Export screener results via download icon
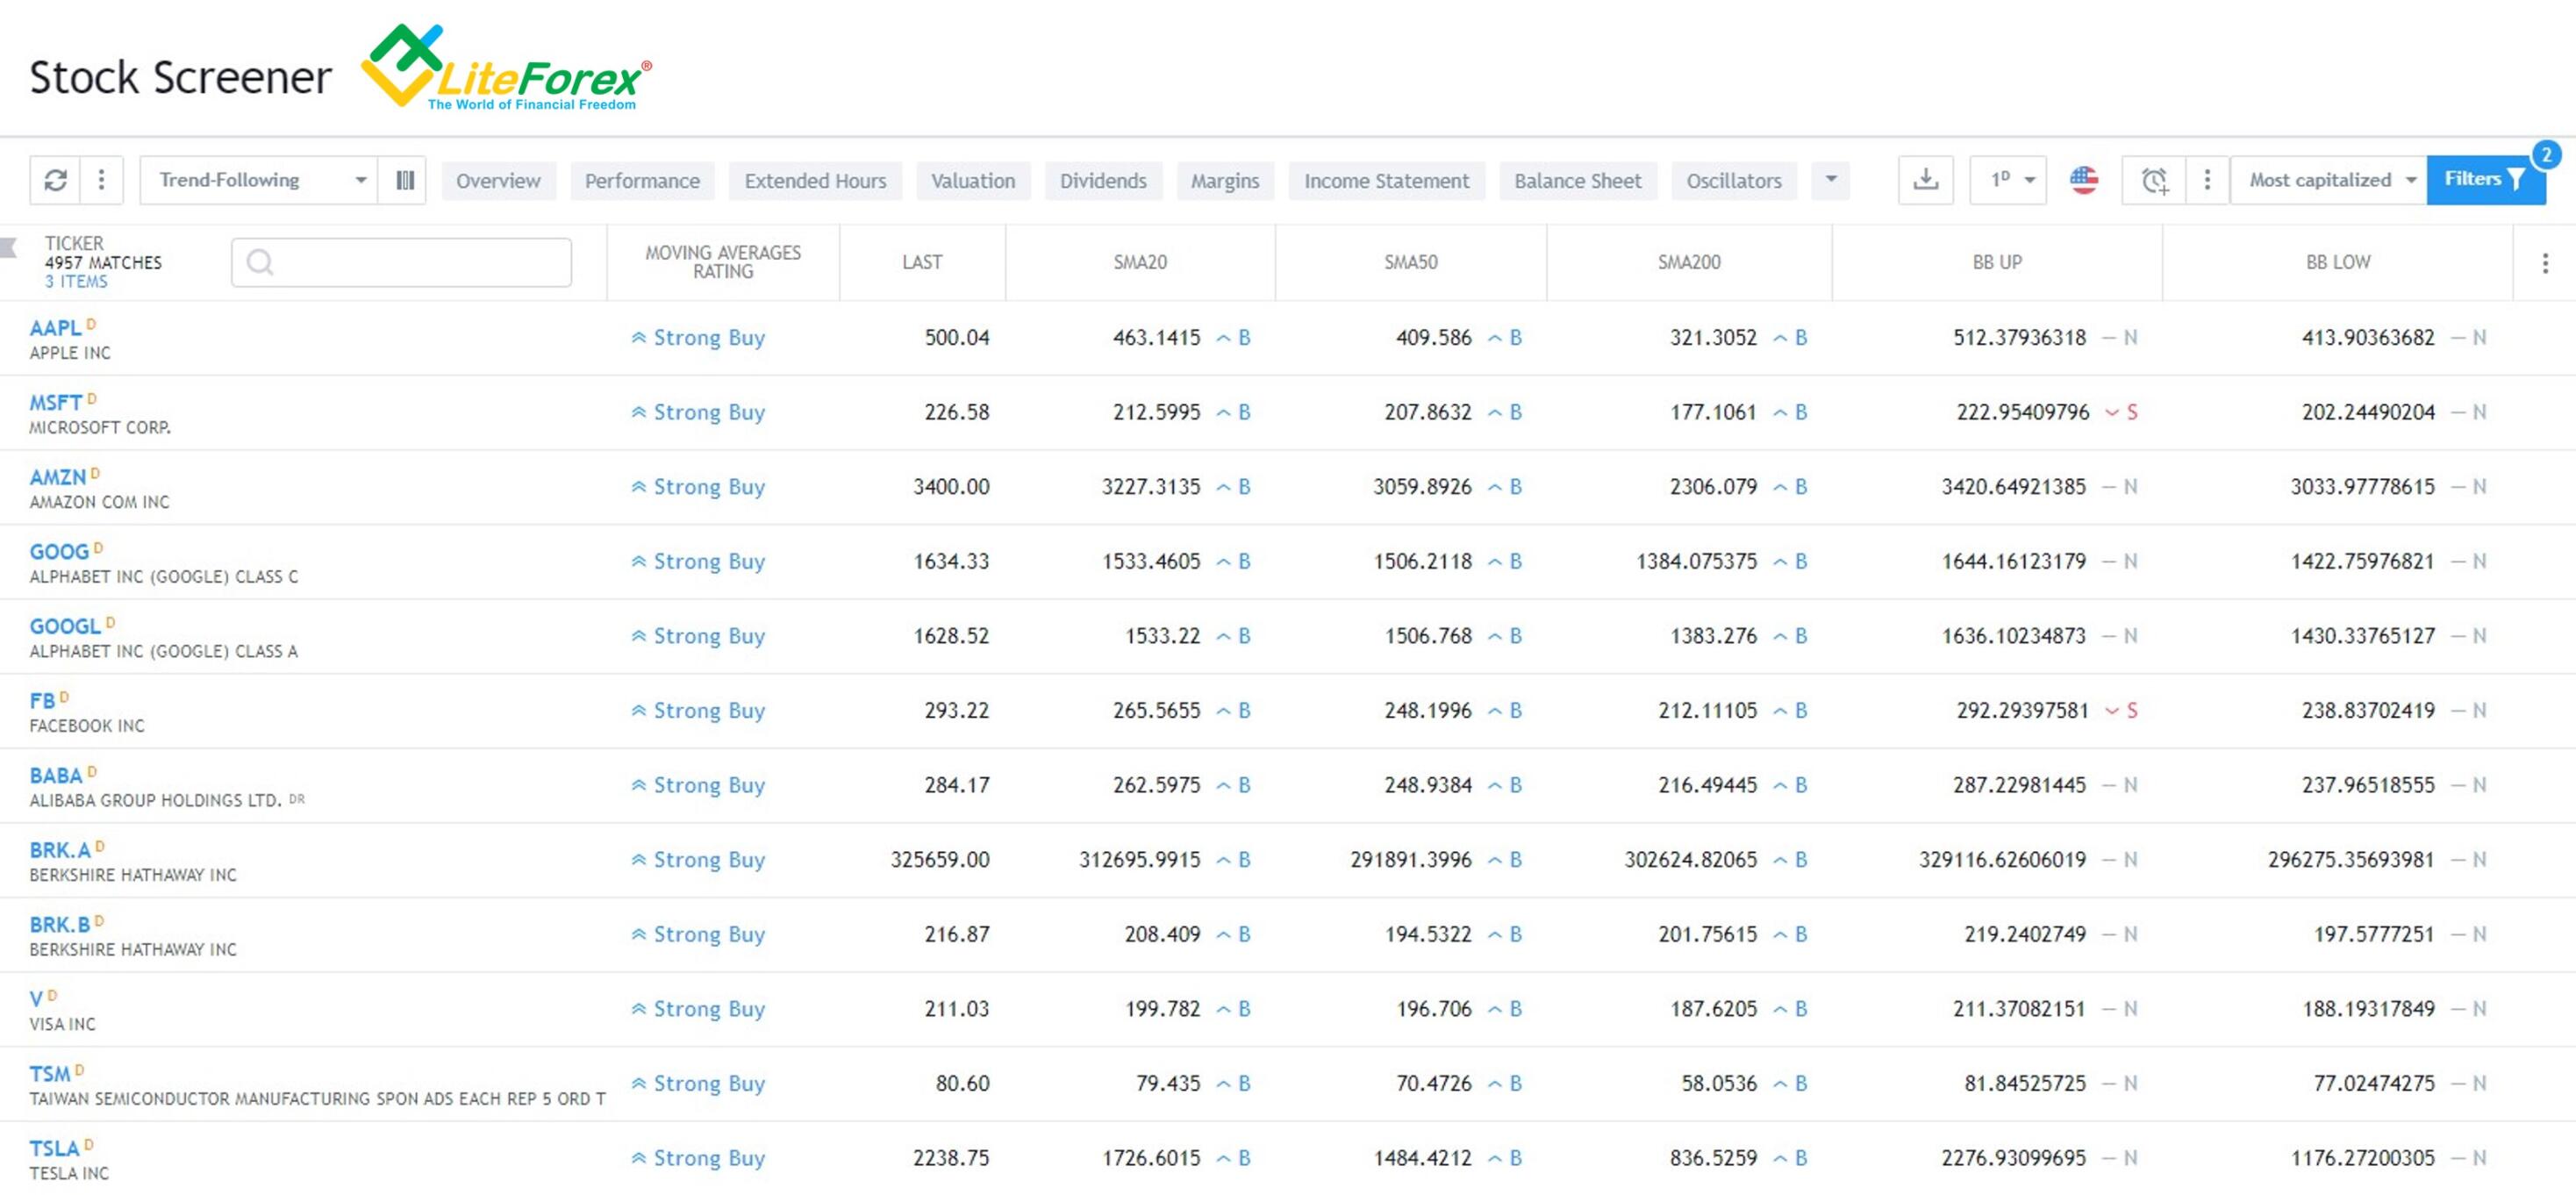The image size is (2576, 1195). tap(1926, 180)
